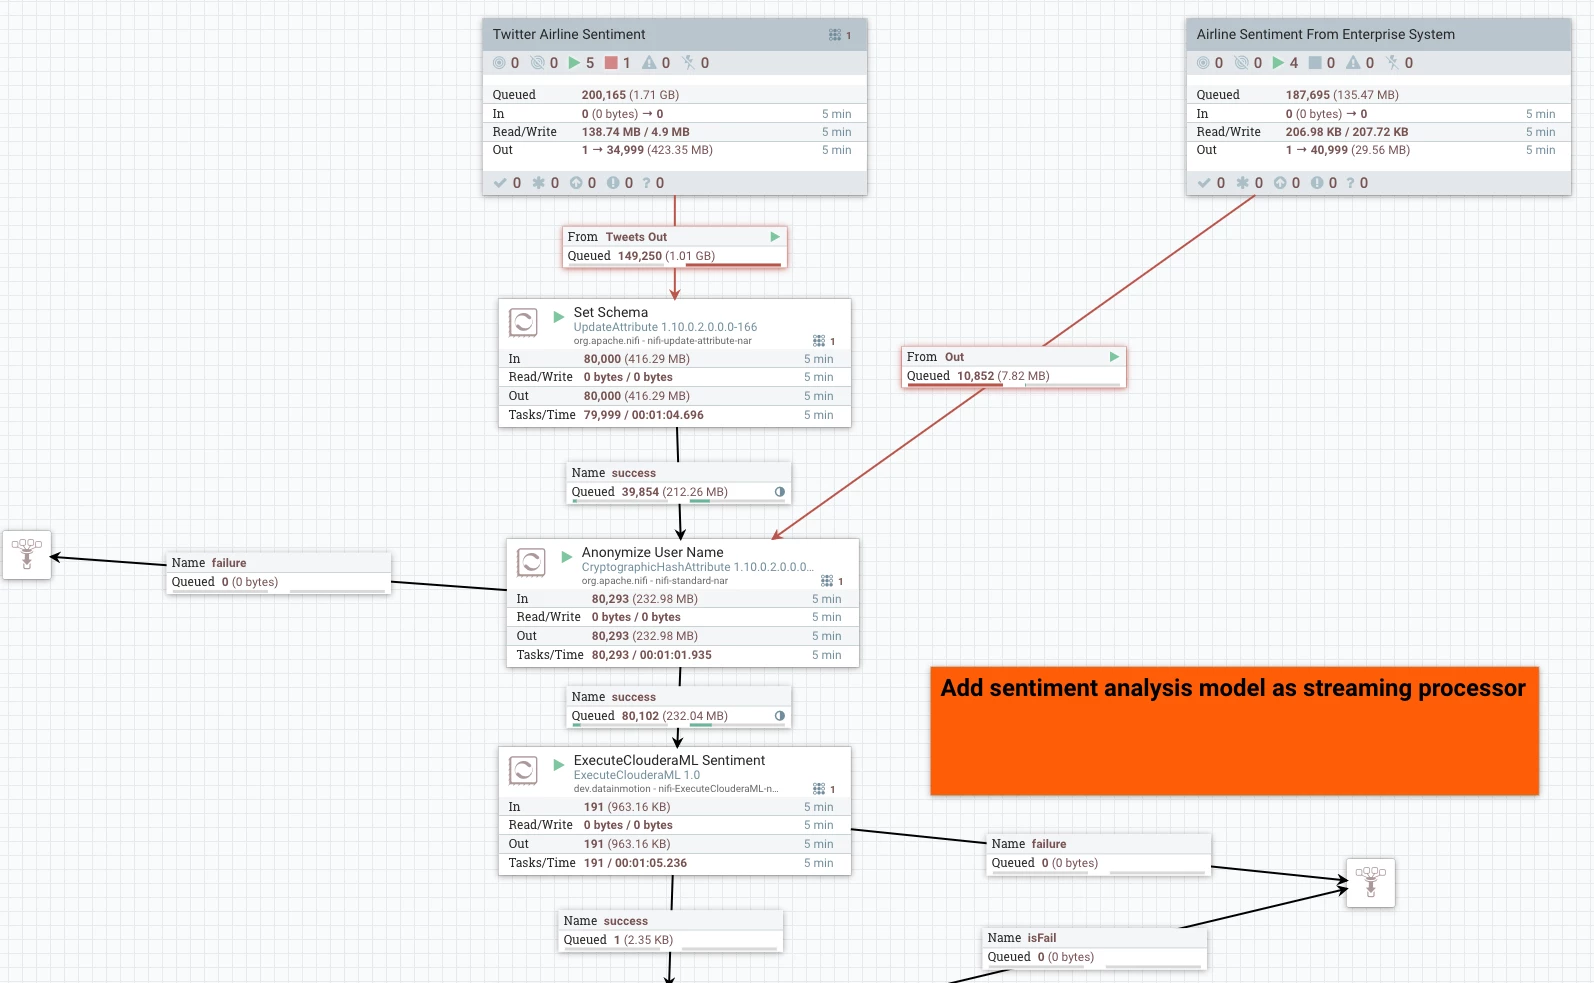Click the red stopped-count icon in Twitter Airline Sentiment

pos(611,63)
